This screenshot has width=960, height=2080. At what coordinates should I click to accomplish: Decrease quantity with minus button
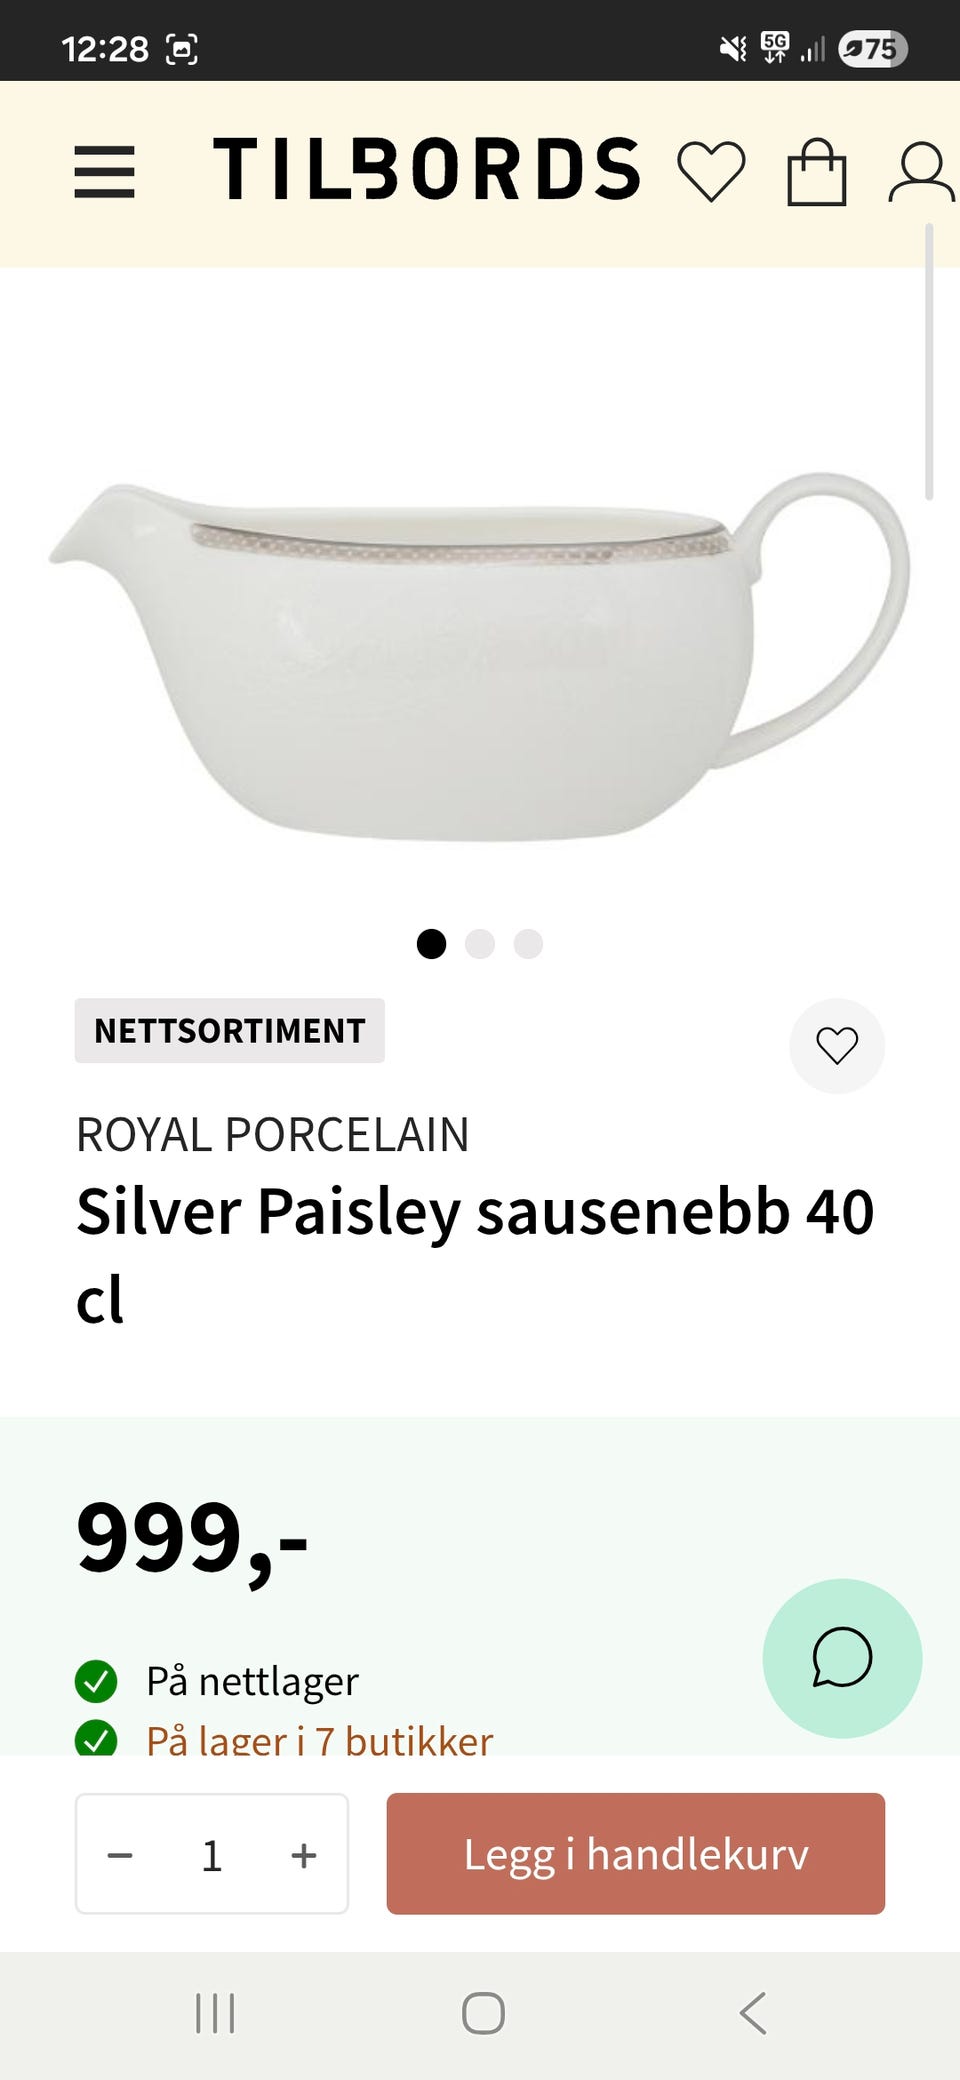120,1855
